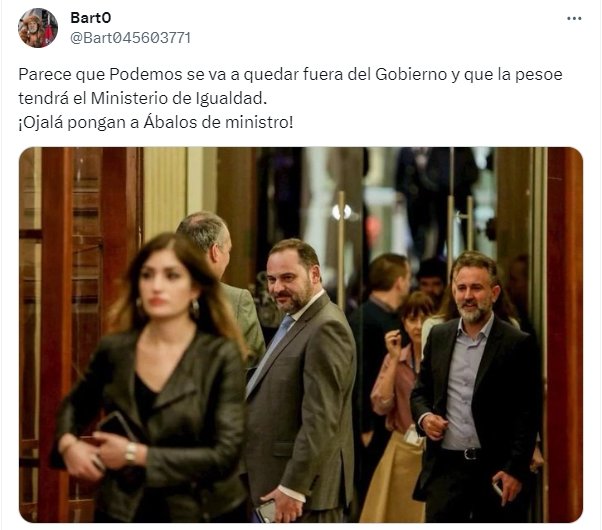Click the glass door handle in the background
Viewport: 602px width, 530px height.
coord(341,250)
